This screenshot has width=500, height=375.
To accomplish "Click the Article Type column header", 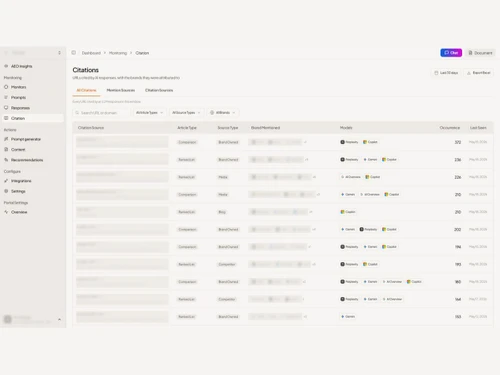I will (x=187, y=128).
